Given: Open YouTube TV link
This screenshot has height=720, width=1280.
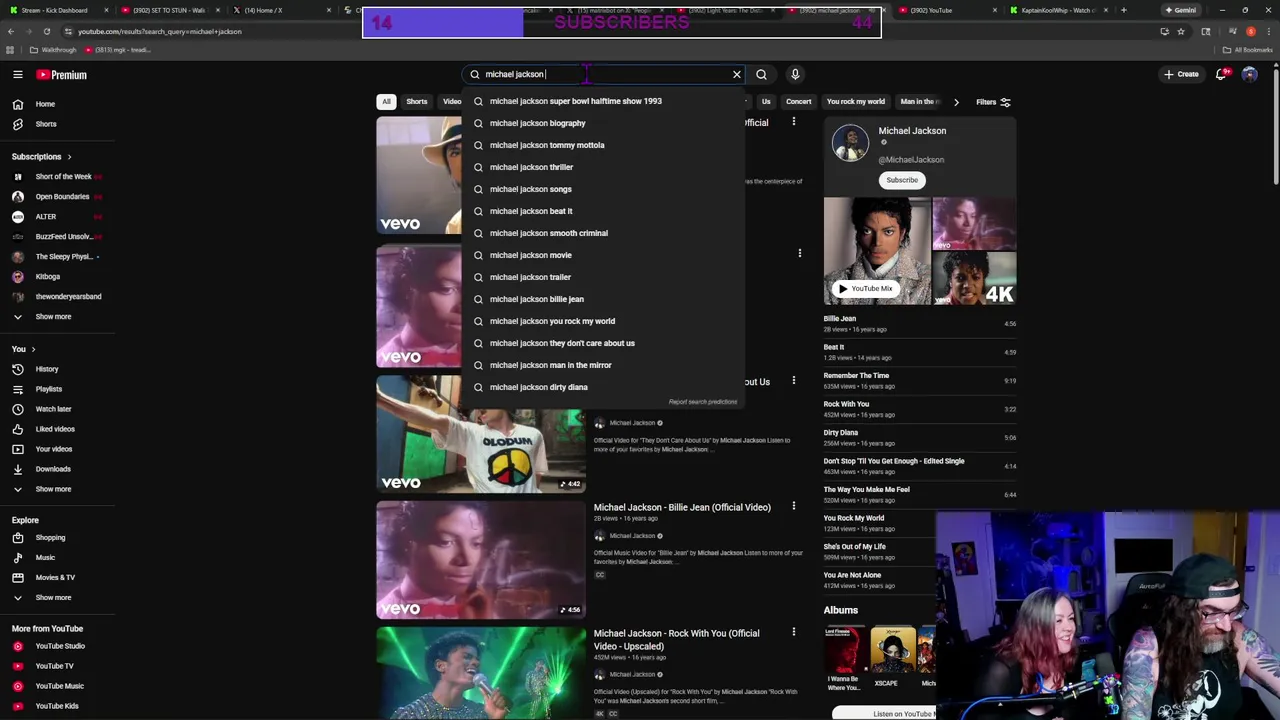Looking at the screenshot, I should pyautogui.click(x=57, y=666).
